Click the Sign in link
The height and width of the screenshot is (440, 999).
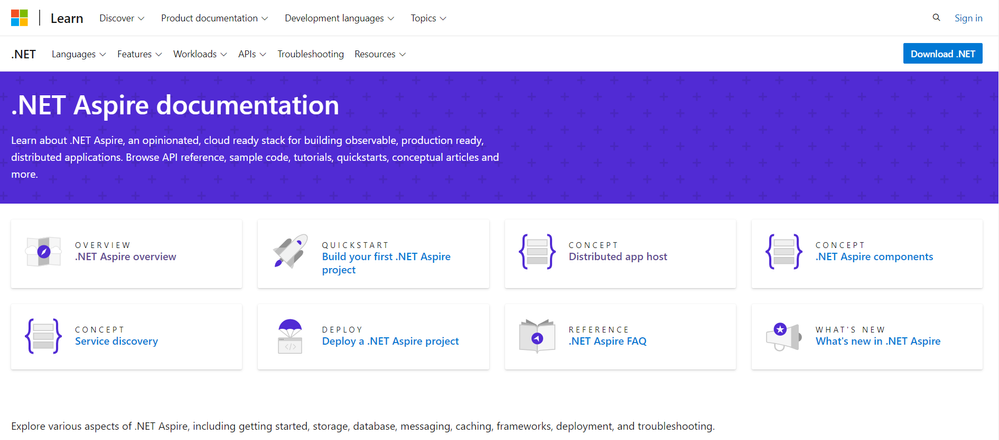pyautogui.click(x=968, y=18)
